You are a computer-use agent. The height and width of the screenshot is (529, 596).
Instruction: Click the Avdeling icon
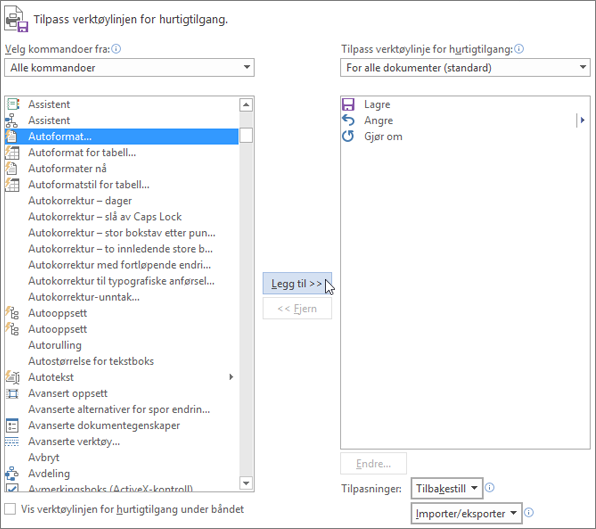tap(12, 474)
